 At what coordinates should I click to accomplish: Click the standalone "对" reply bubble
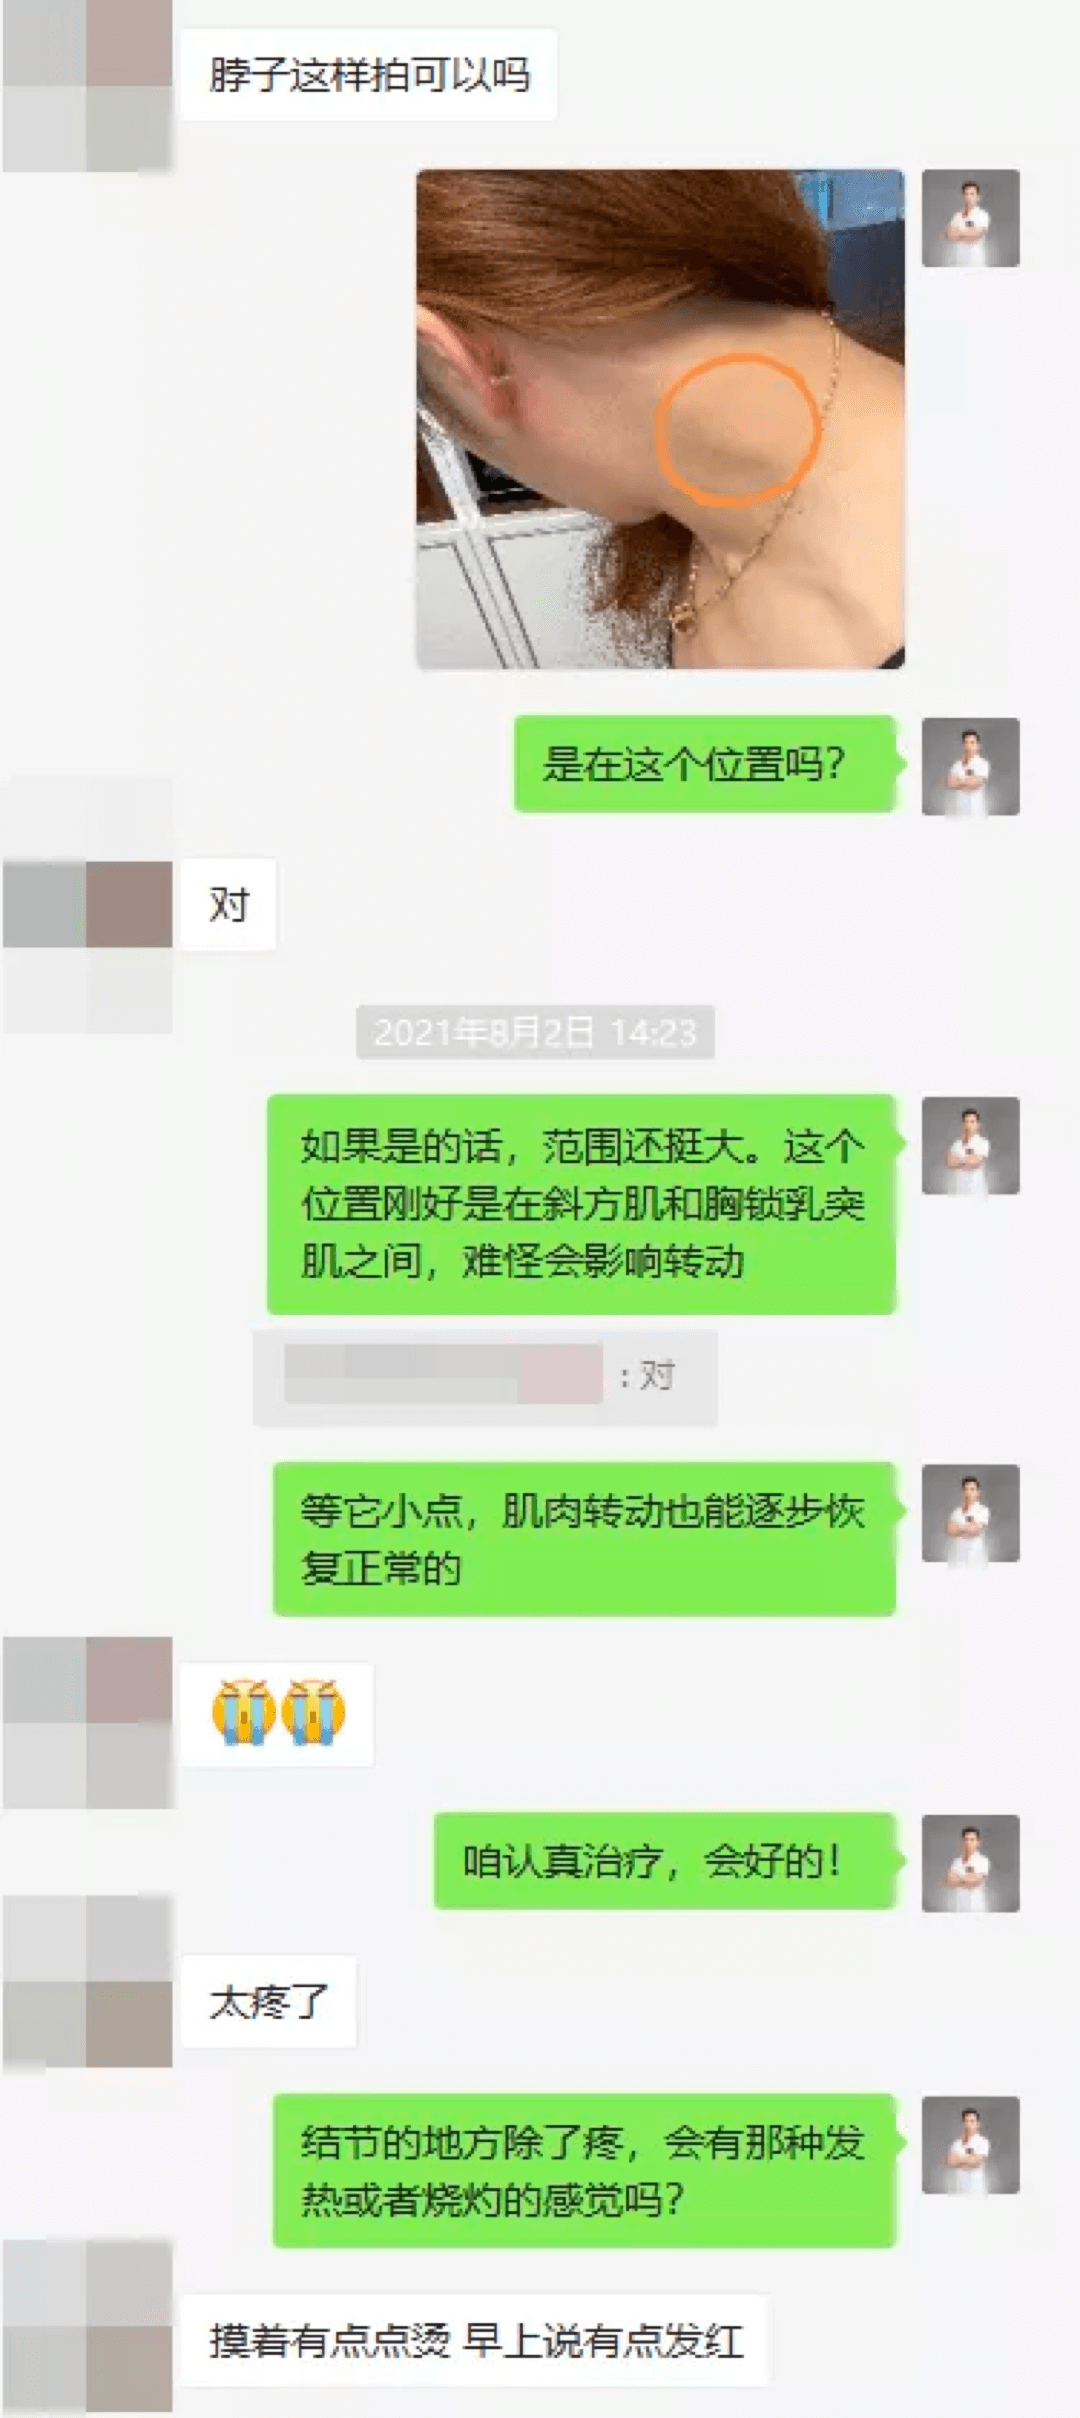pos(228,904)
